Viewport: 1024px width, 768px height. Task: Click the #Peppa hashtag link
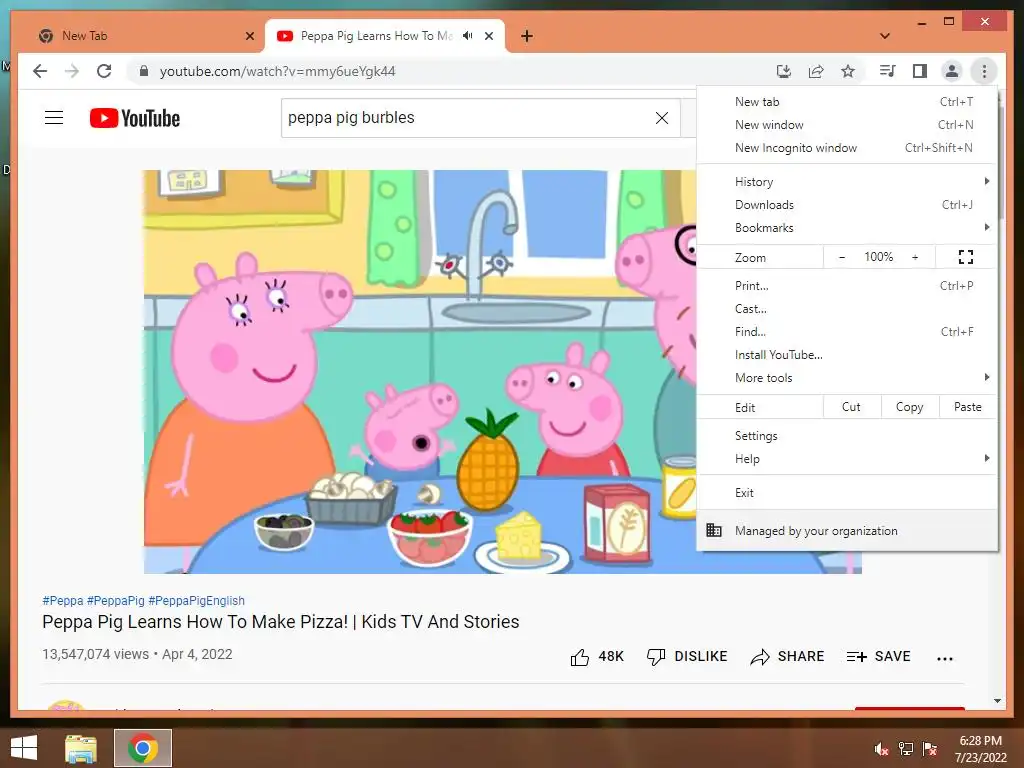pos(63,600)
